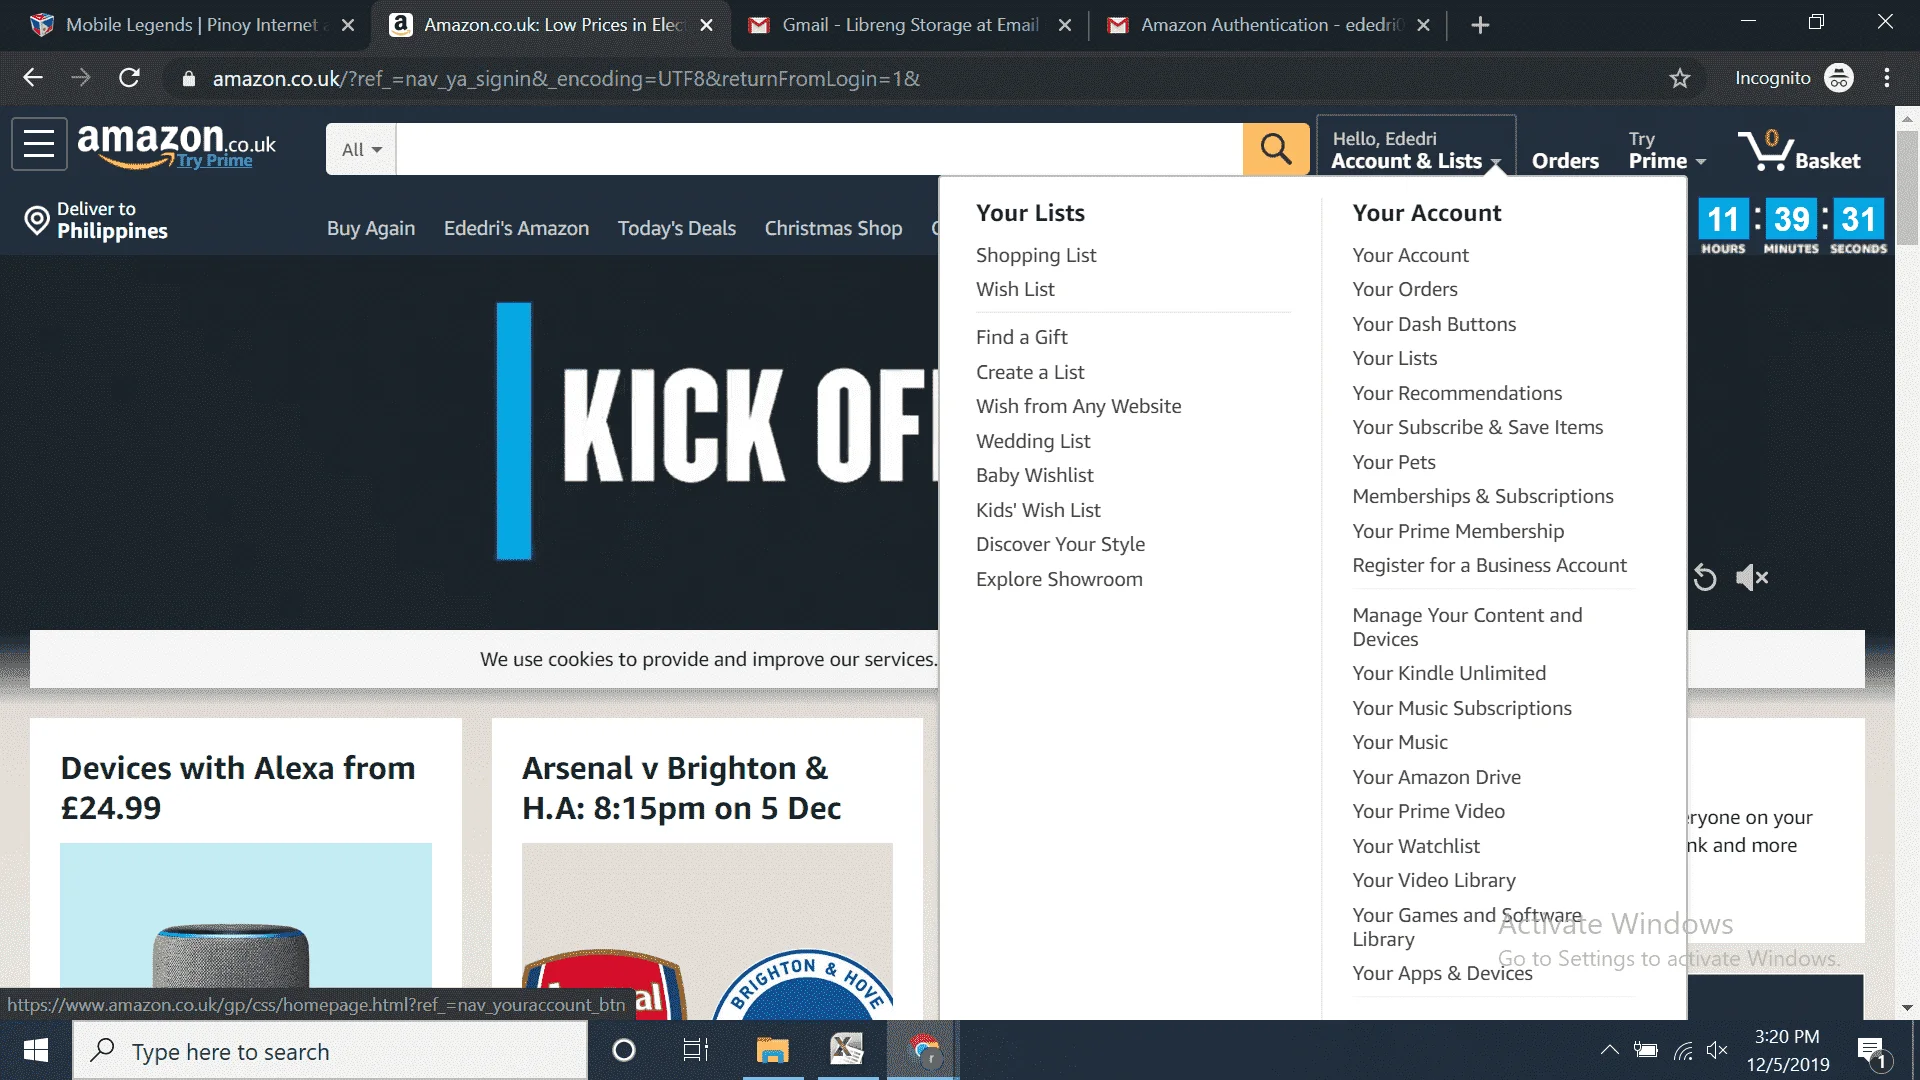Go to Your Orders in the flyout

pos(1405,289)
